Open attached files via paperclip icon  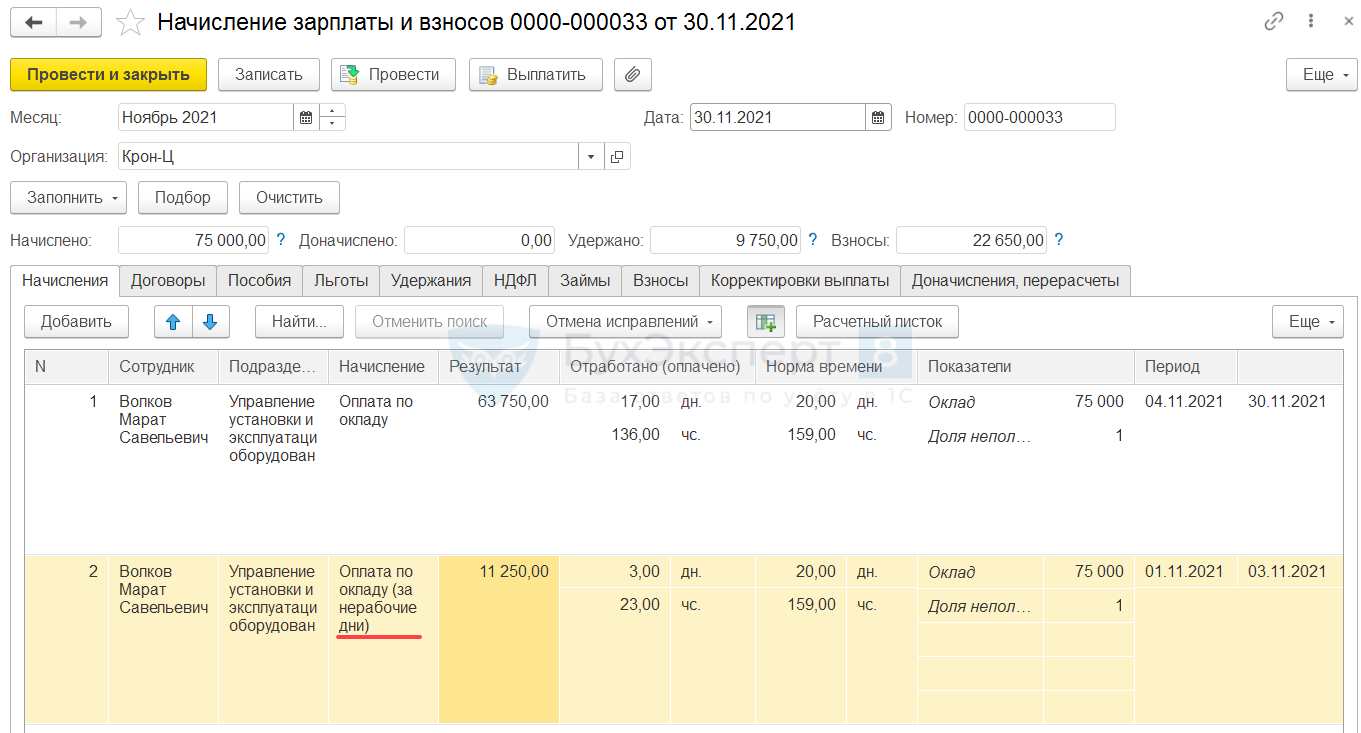632,75
